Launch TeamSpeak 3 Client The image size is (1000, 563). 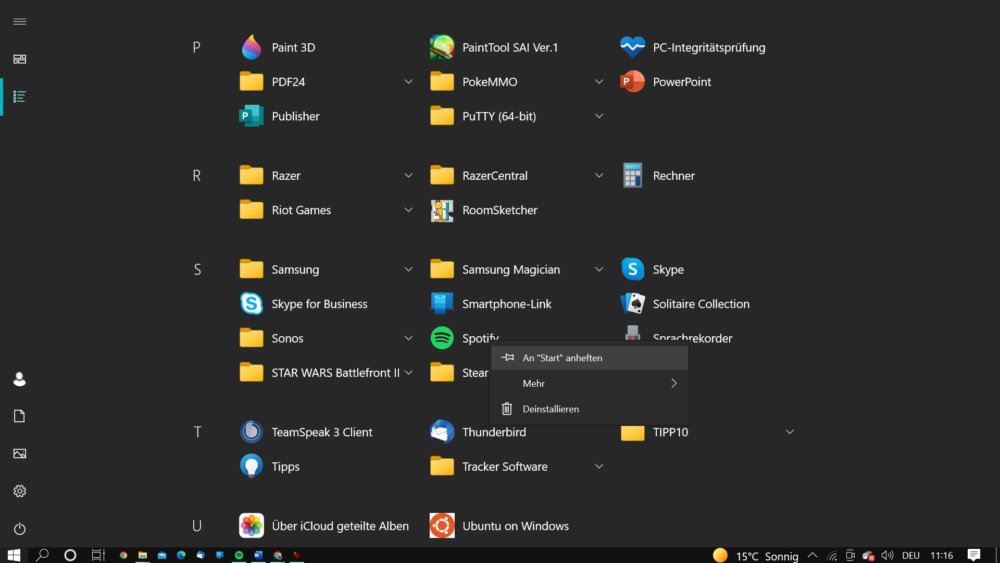pos(305,432)
